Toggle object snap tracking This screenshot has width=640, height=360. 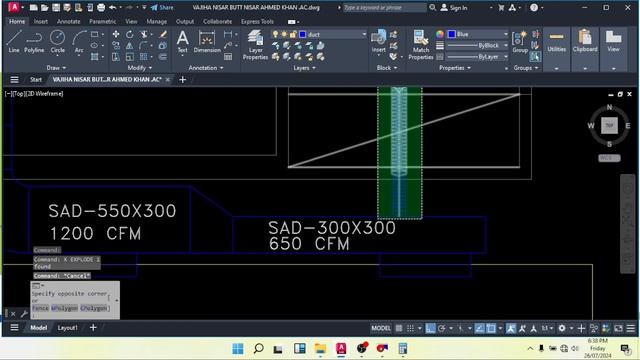pos(480,328)
